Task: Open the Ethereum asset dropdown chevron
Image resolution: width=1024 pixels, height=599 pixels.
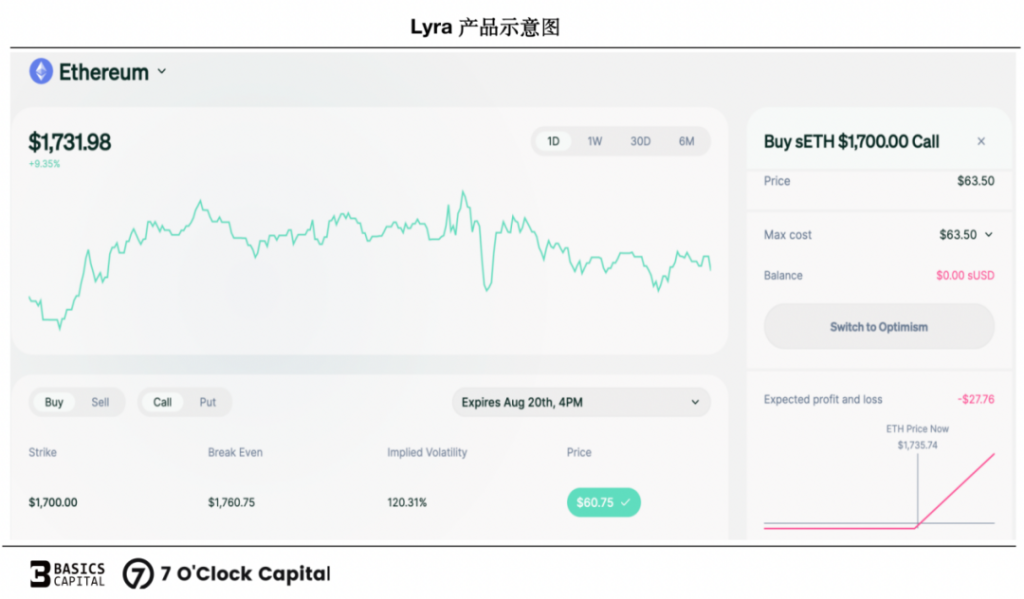Action: tap(162, 71)
